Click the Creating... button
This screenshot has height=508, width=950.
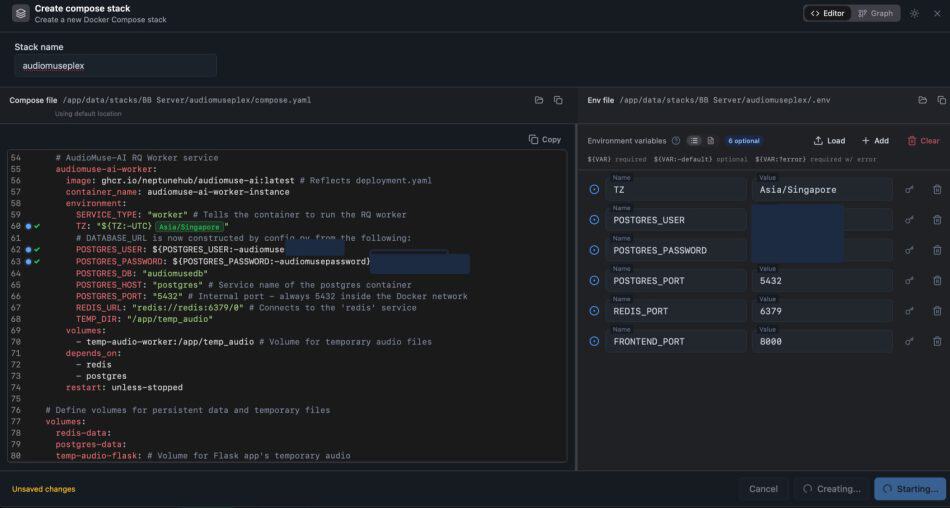click(831, 489)
